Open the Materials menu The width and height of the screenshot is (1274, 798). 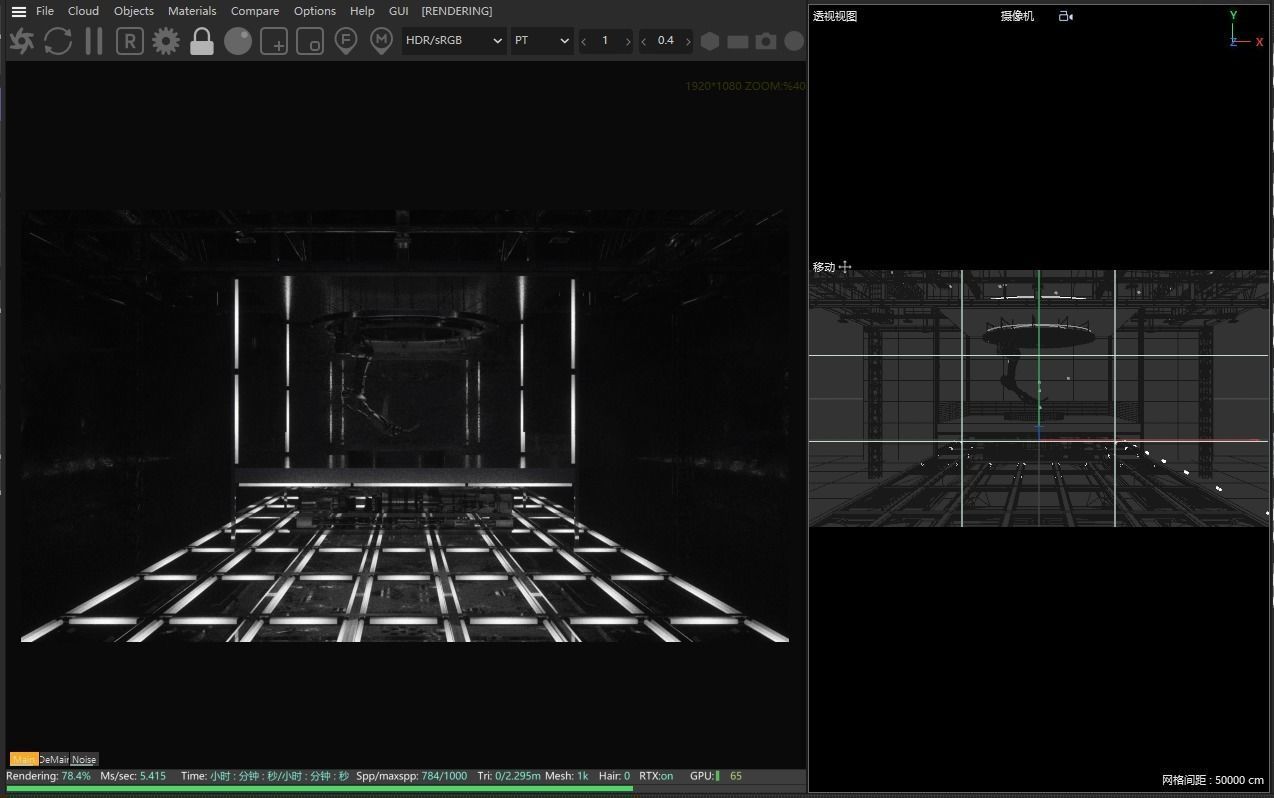pyautogui.click(x=192, y=11)
